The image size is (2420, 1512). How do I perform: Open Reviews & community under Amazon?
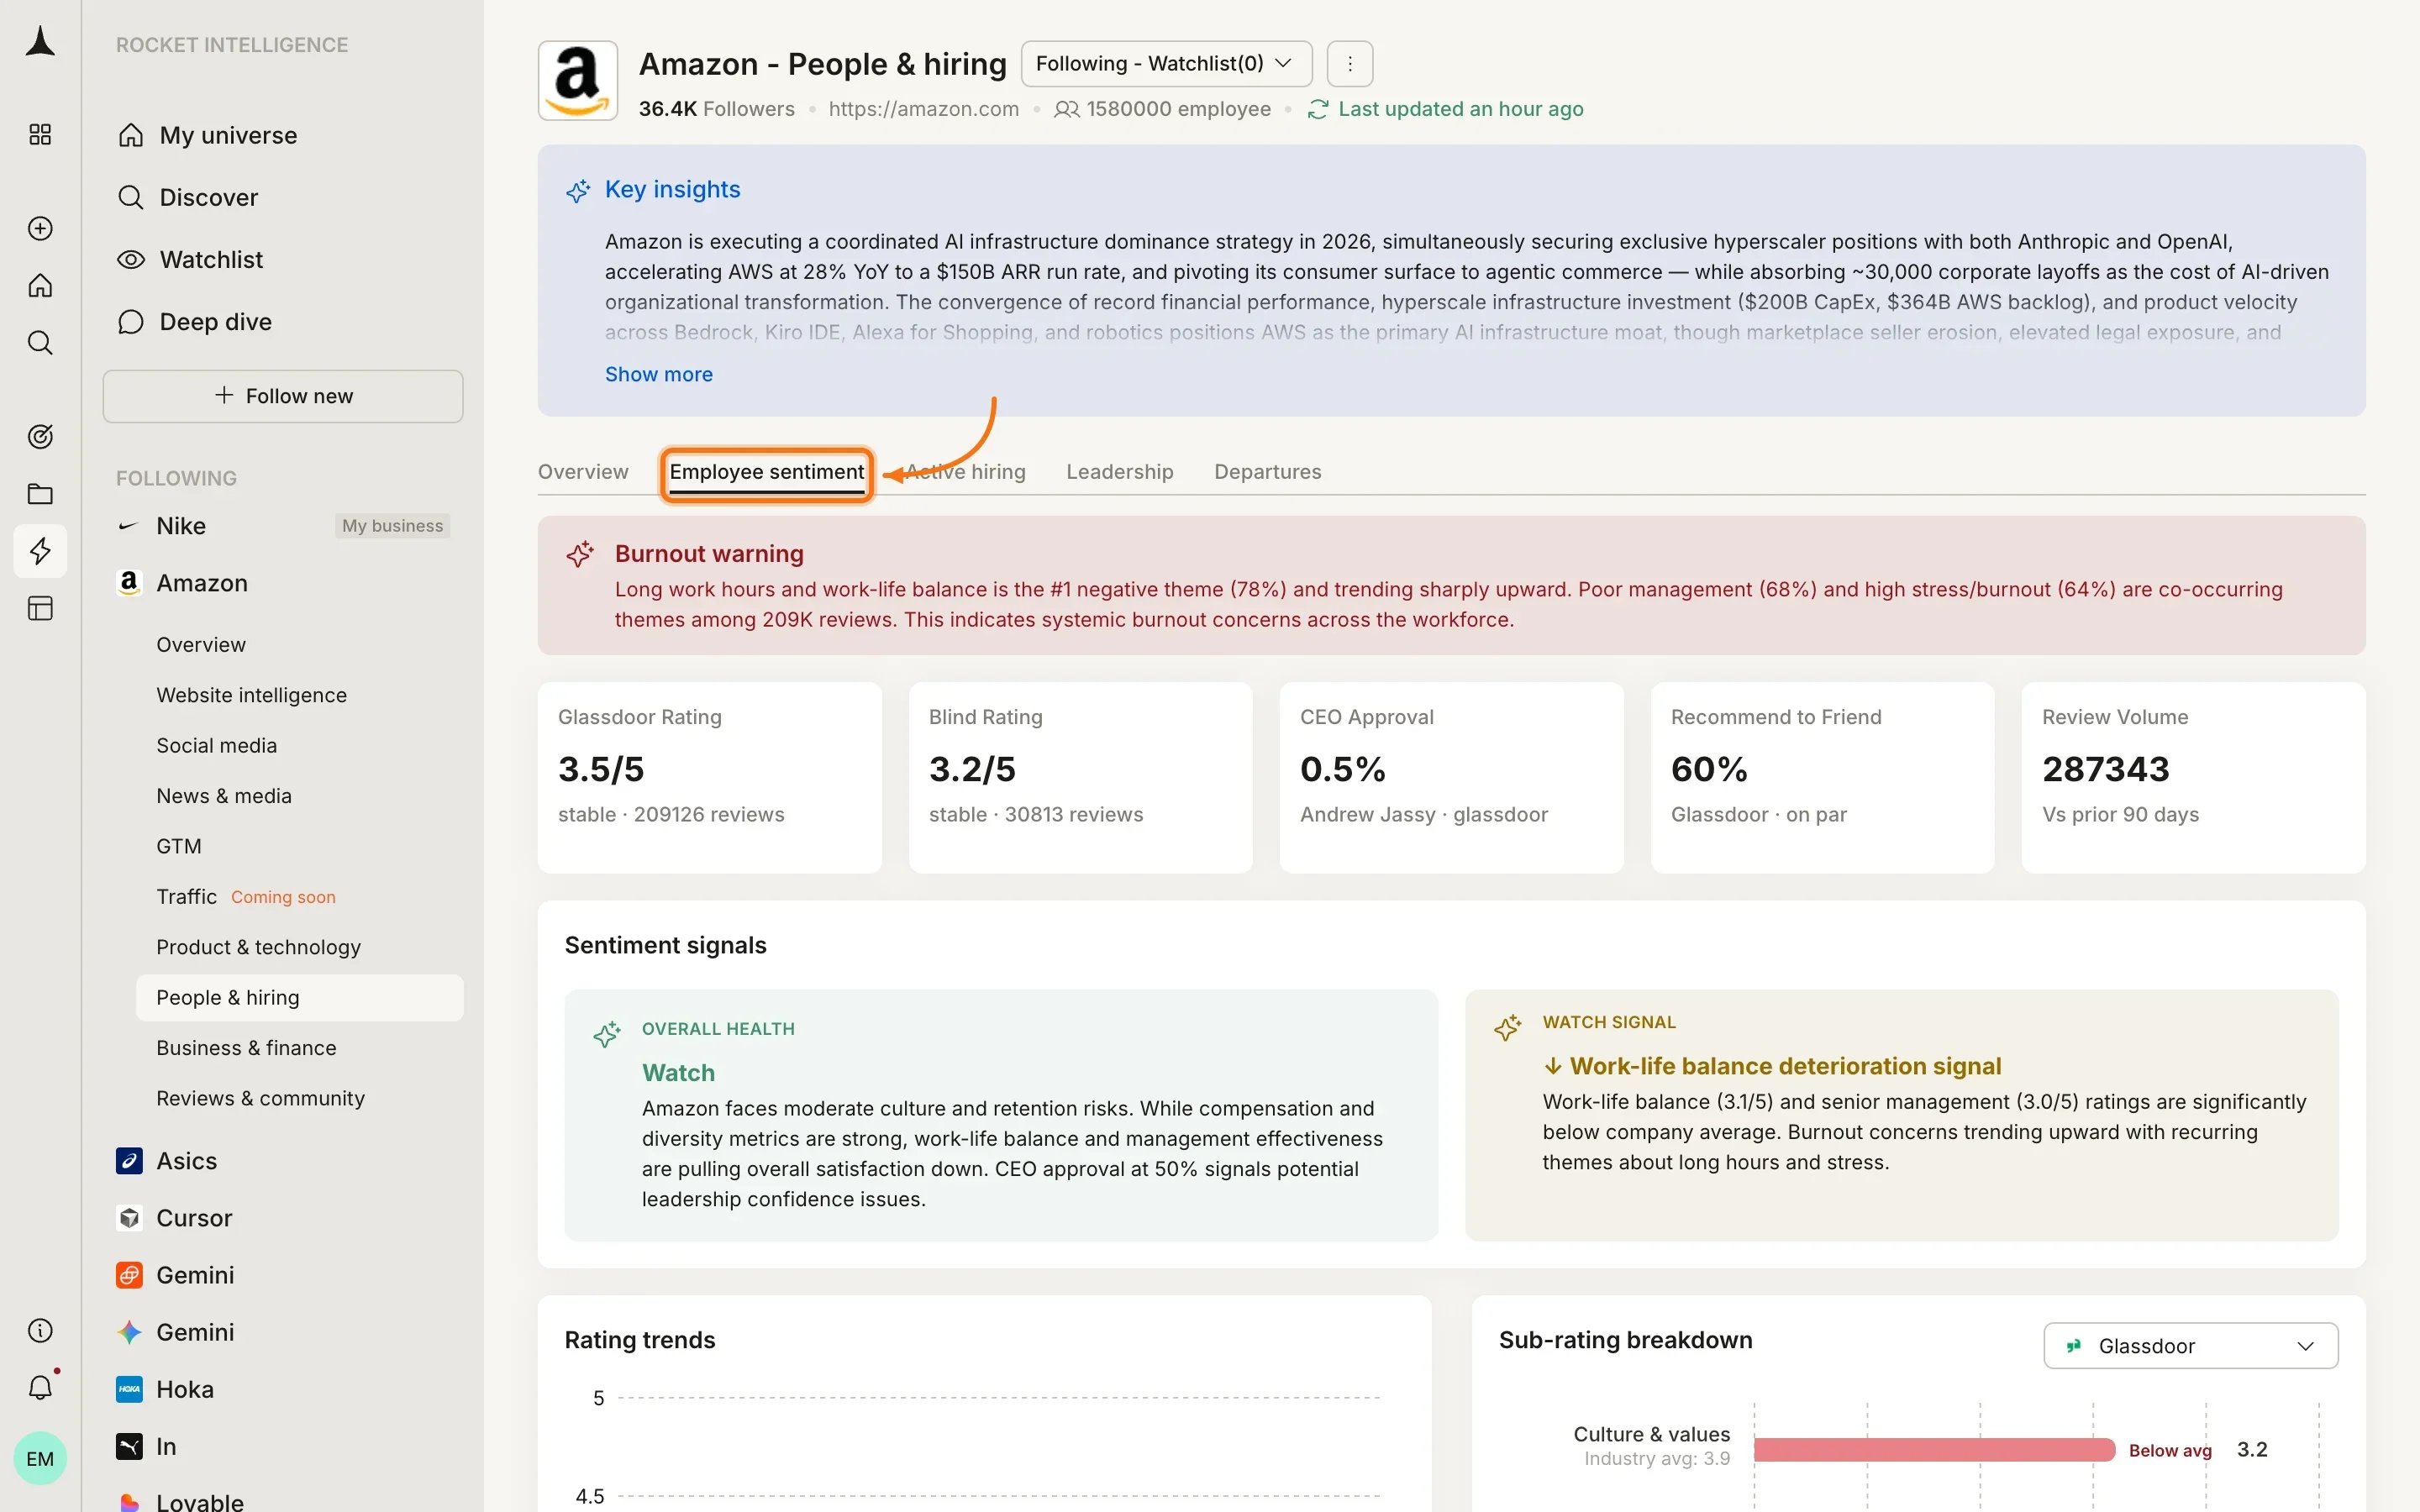[260, 1098]
